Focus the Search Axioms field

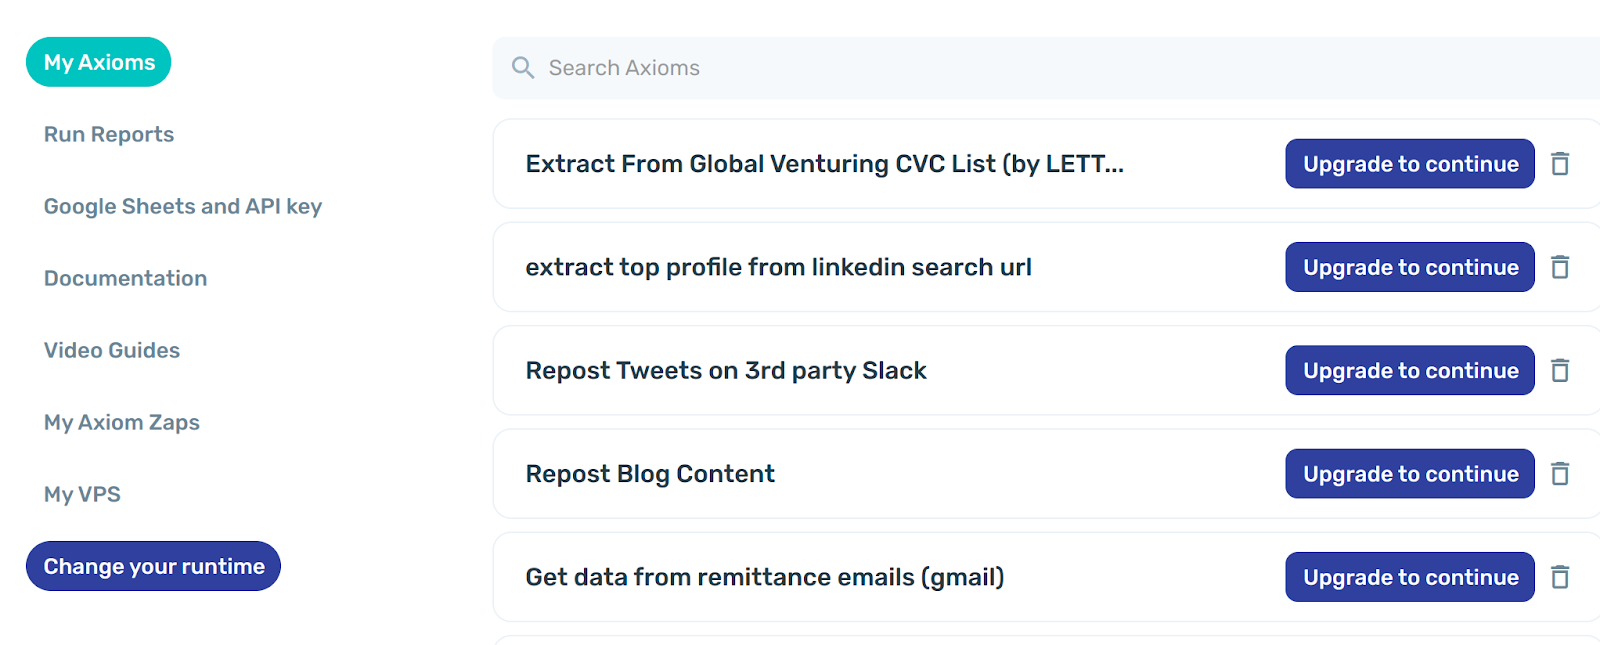point(1000,68)
